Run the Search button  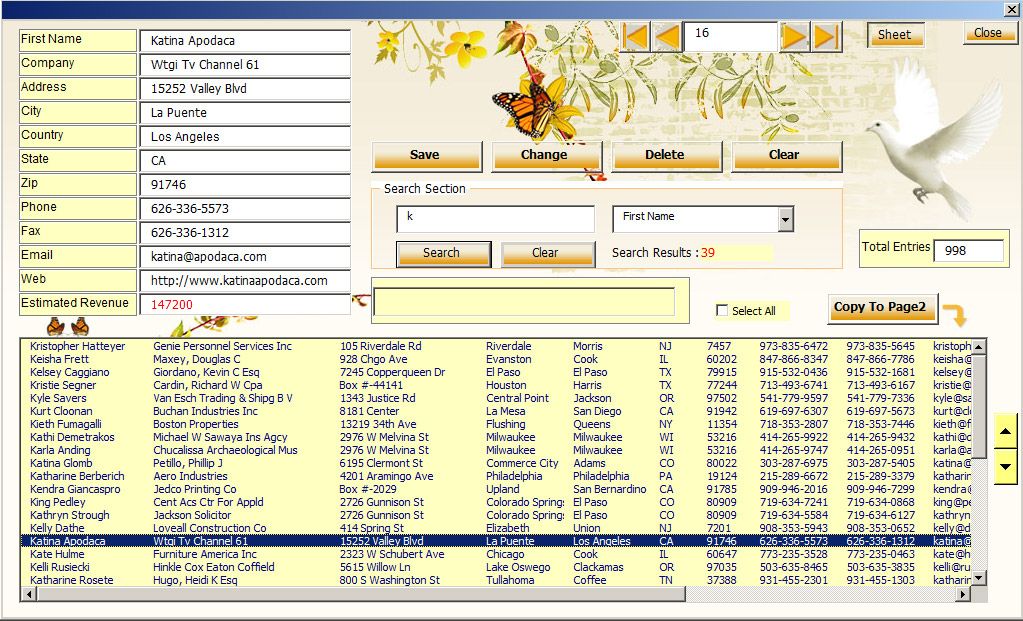tap(444, 254)
